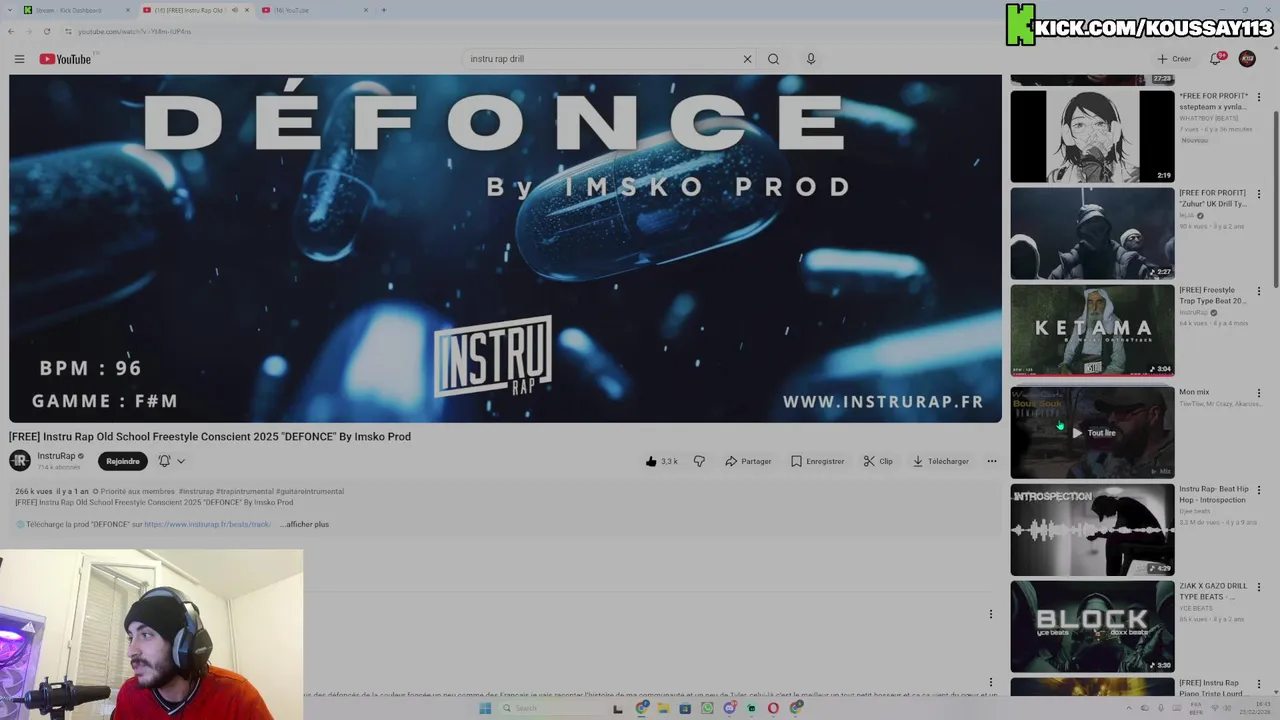This screenshot has height=720, width=1280.
Task: Click the DEFONCE video player
Action: (x=505, y=248)
